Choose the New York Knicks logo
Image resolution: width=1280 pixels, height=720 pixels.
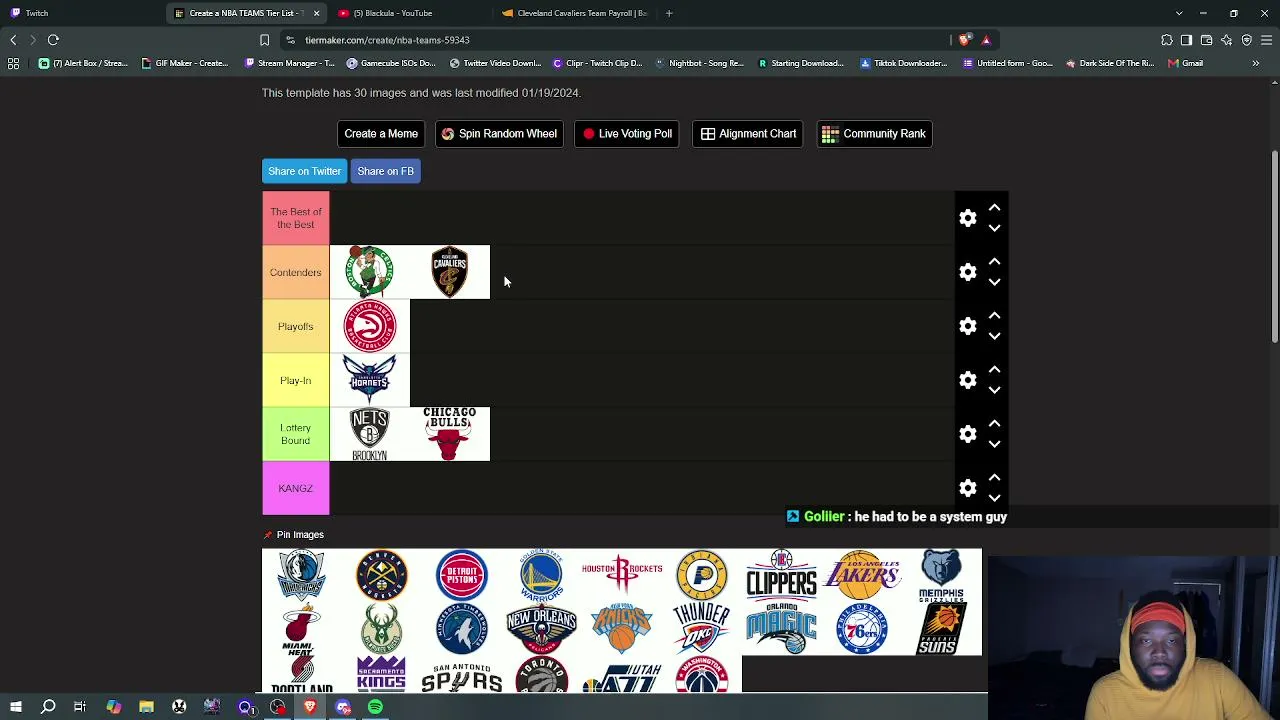[621, 629]
